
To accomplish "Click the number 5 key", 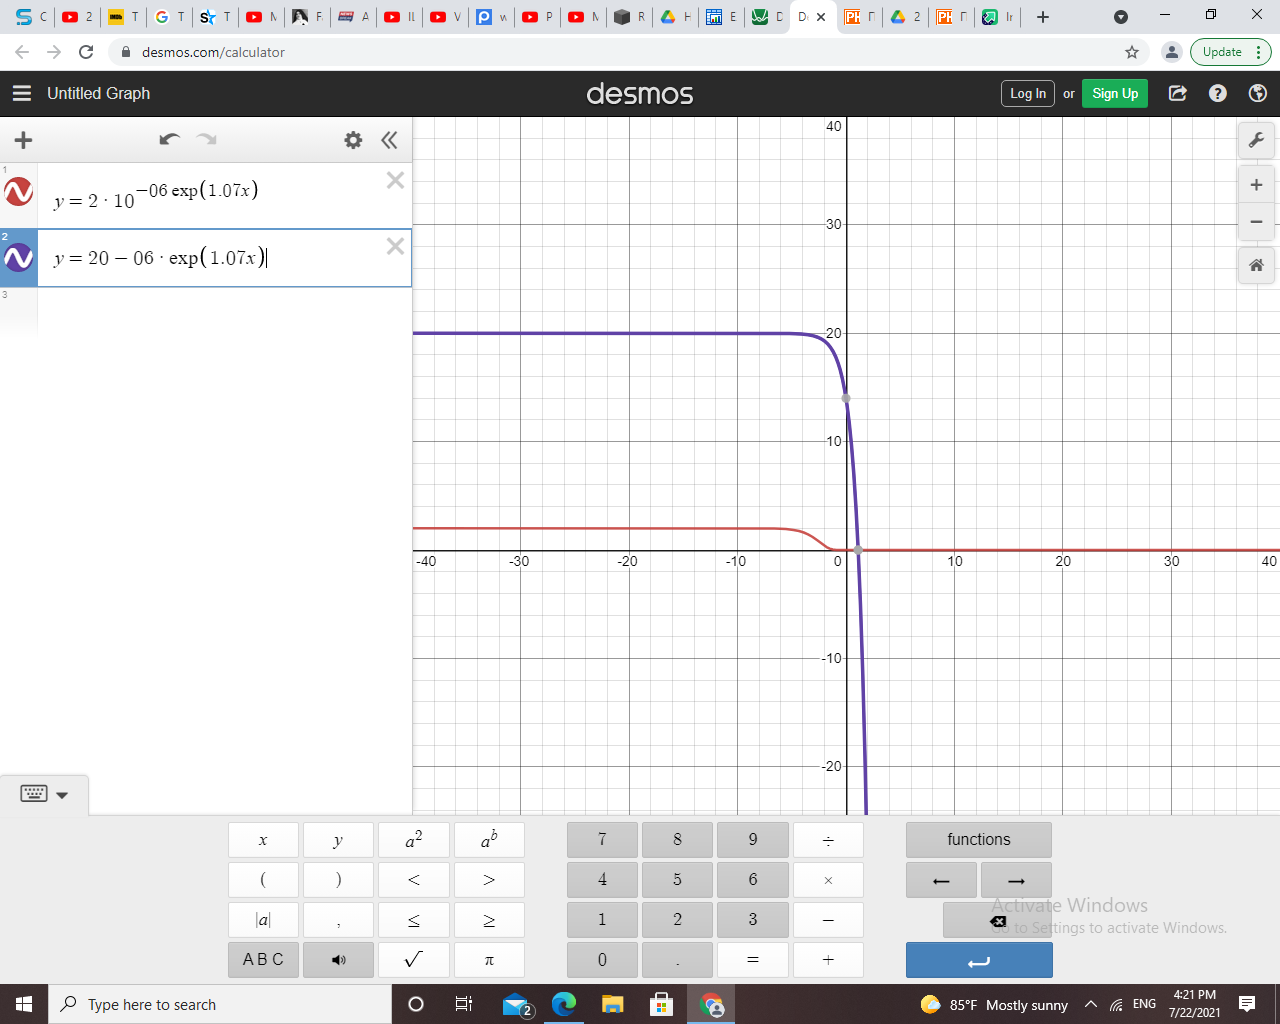I will tap(677, 880).
